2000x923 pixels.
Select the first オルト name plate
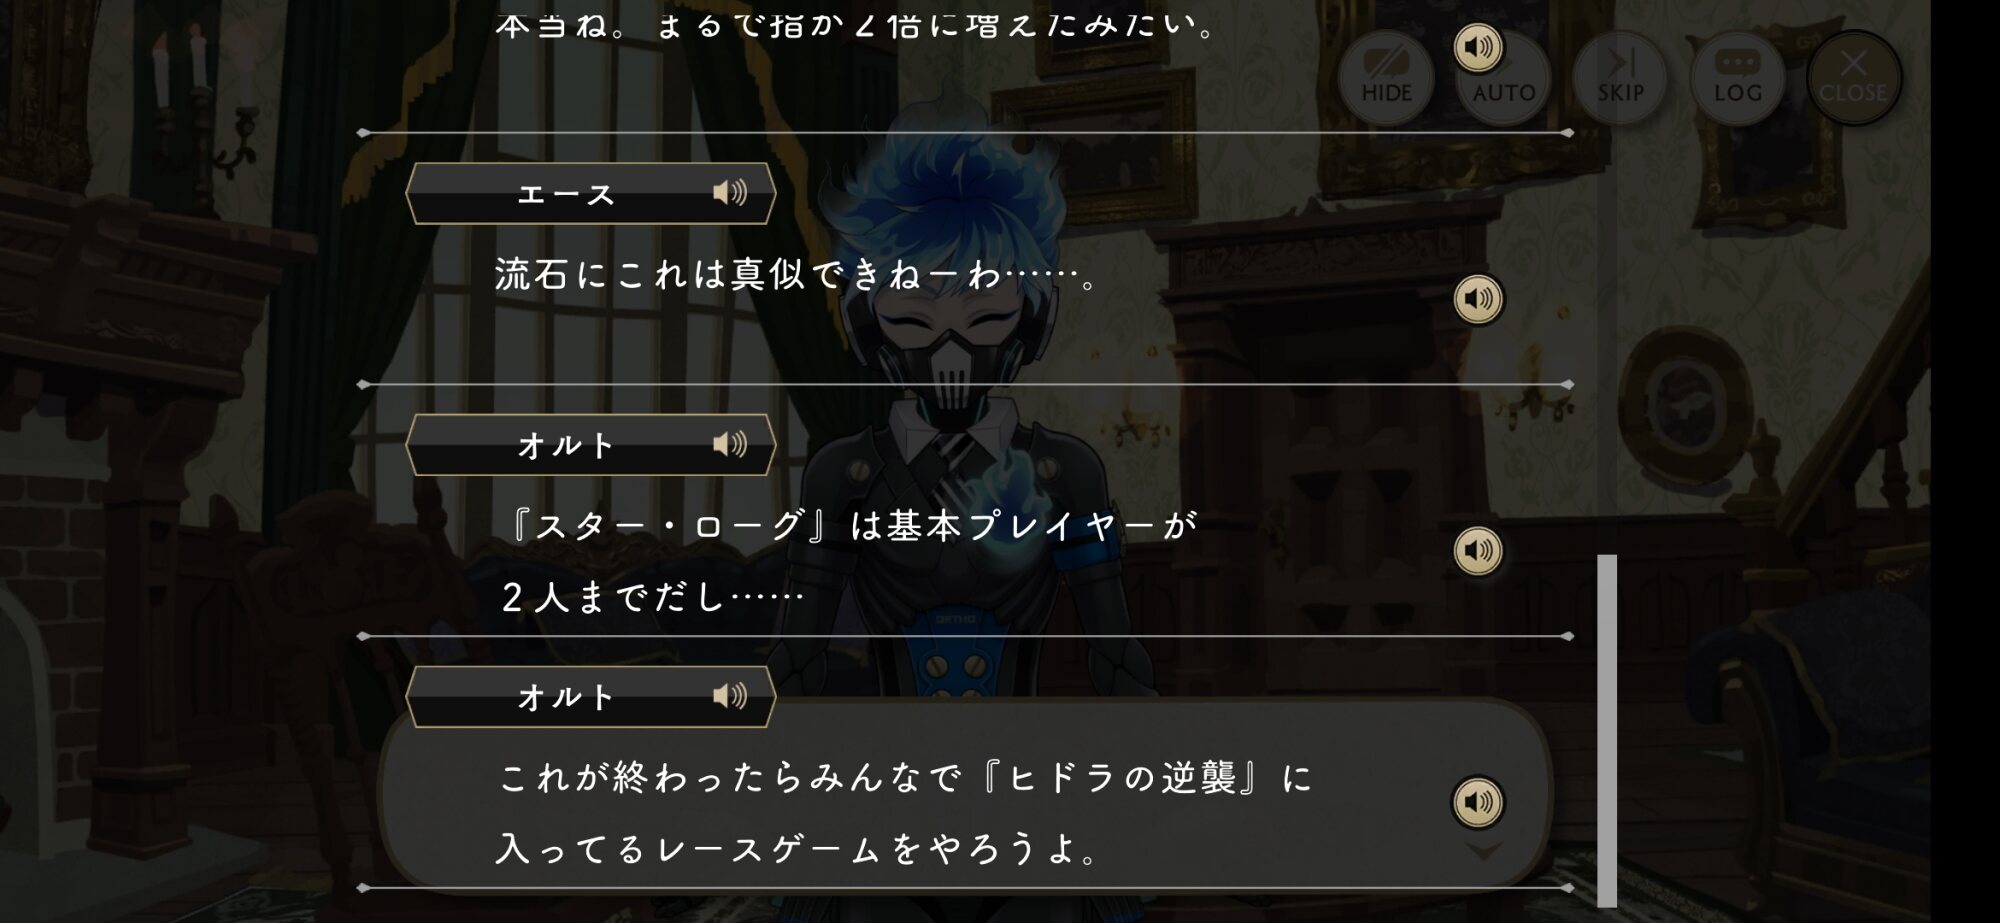click(591, 445)
